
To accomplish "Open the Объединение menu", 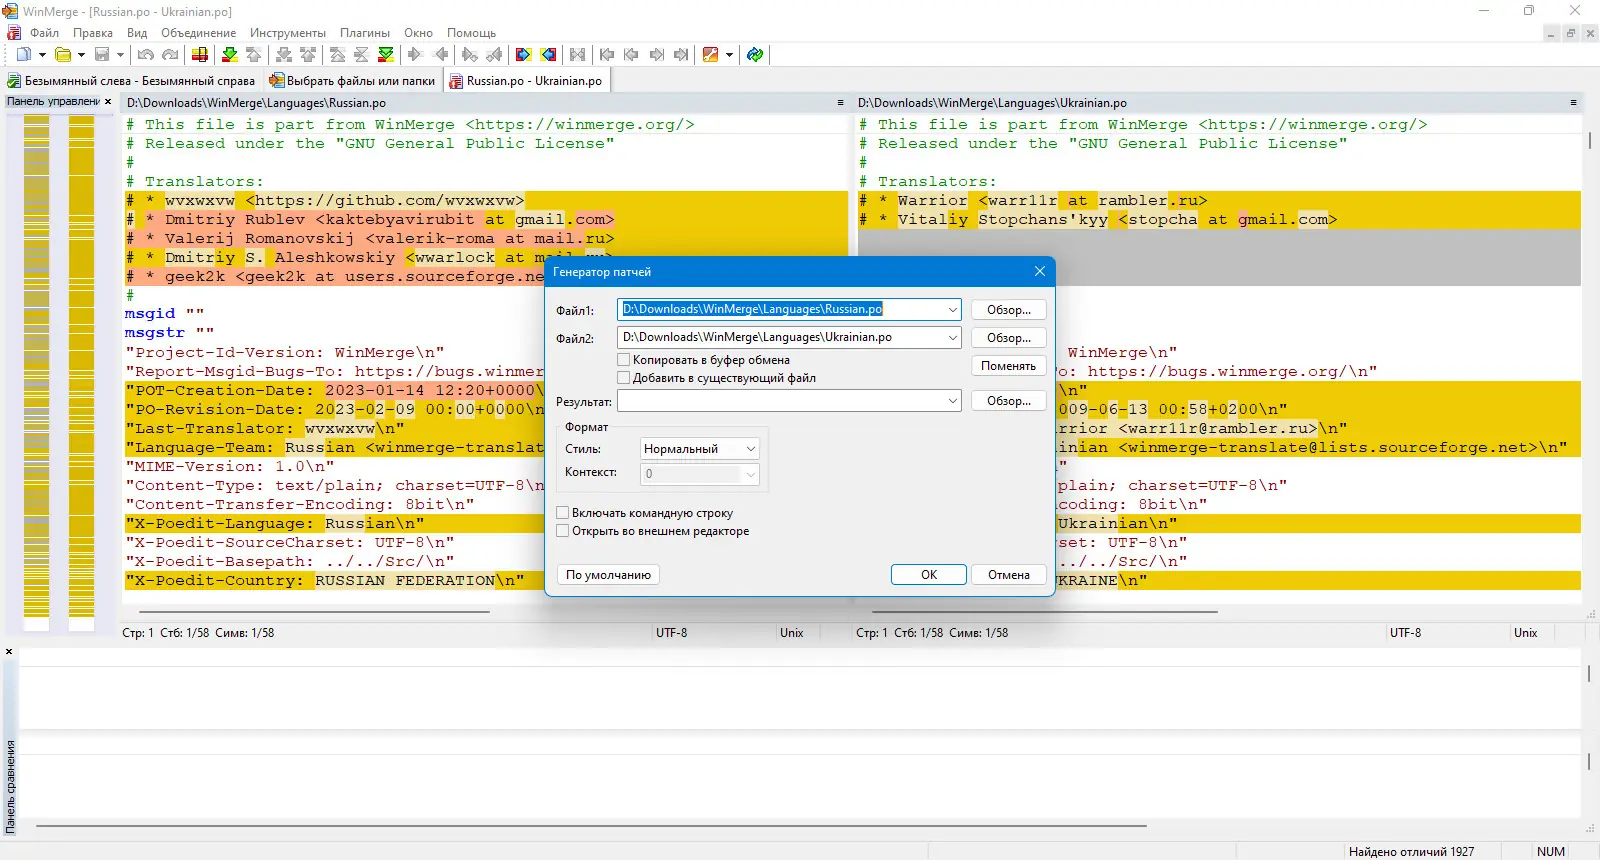I will coord(199,33).
